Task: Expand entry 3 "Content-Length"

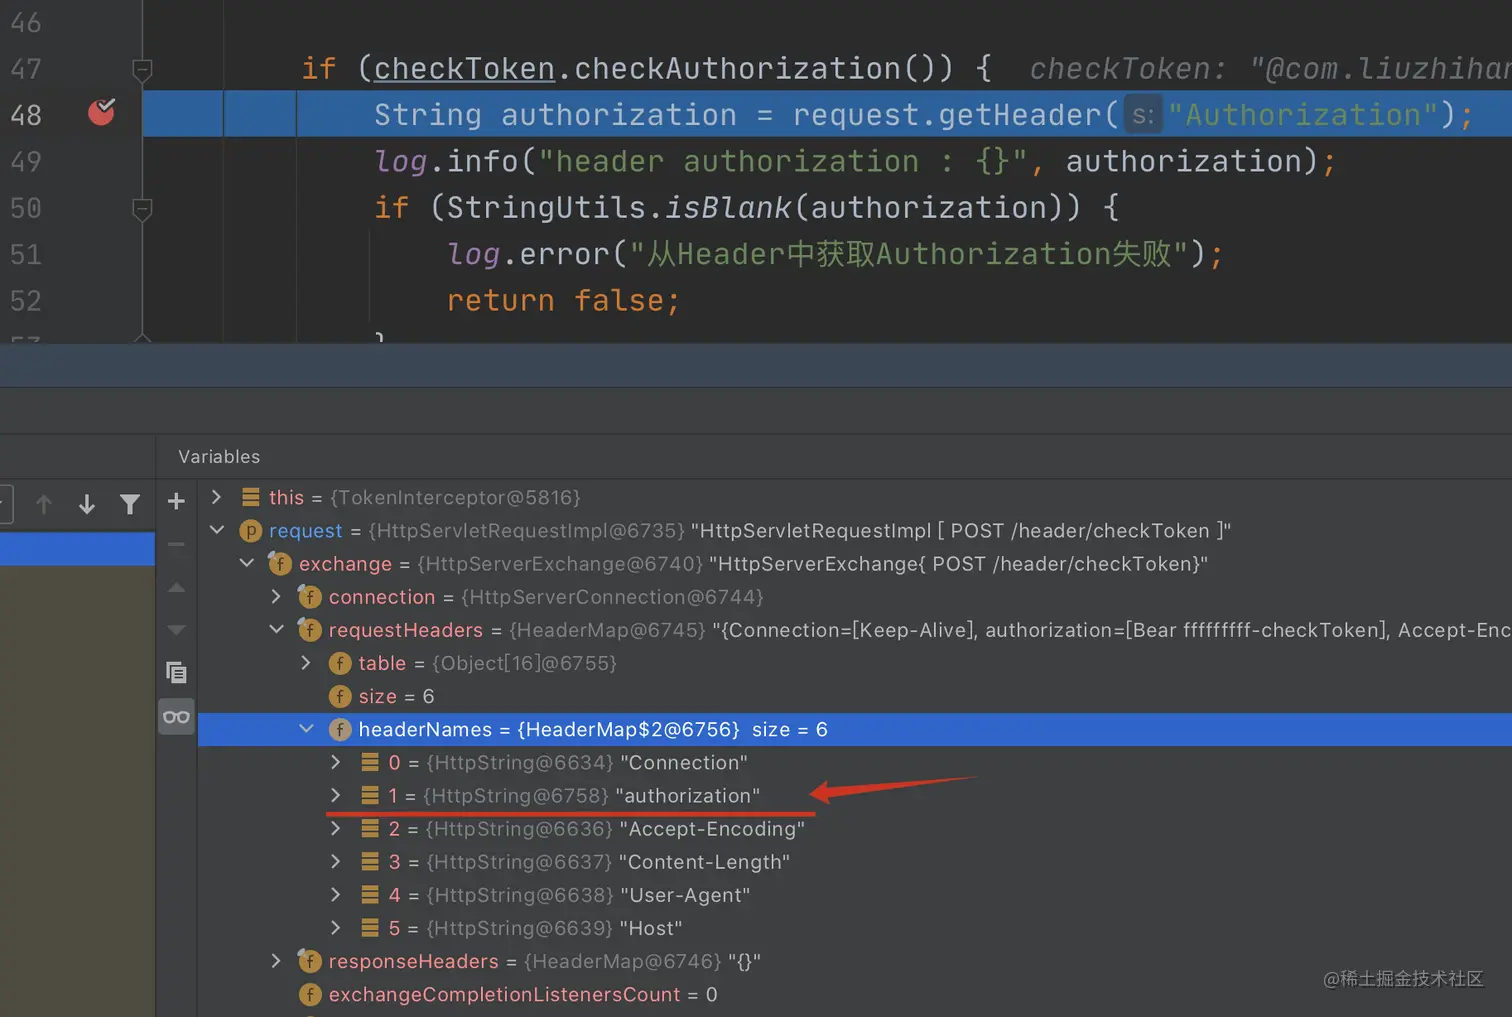Action: (x=336, y=861)
